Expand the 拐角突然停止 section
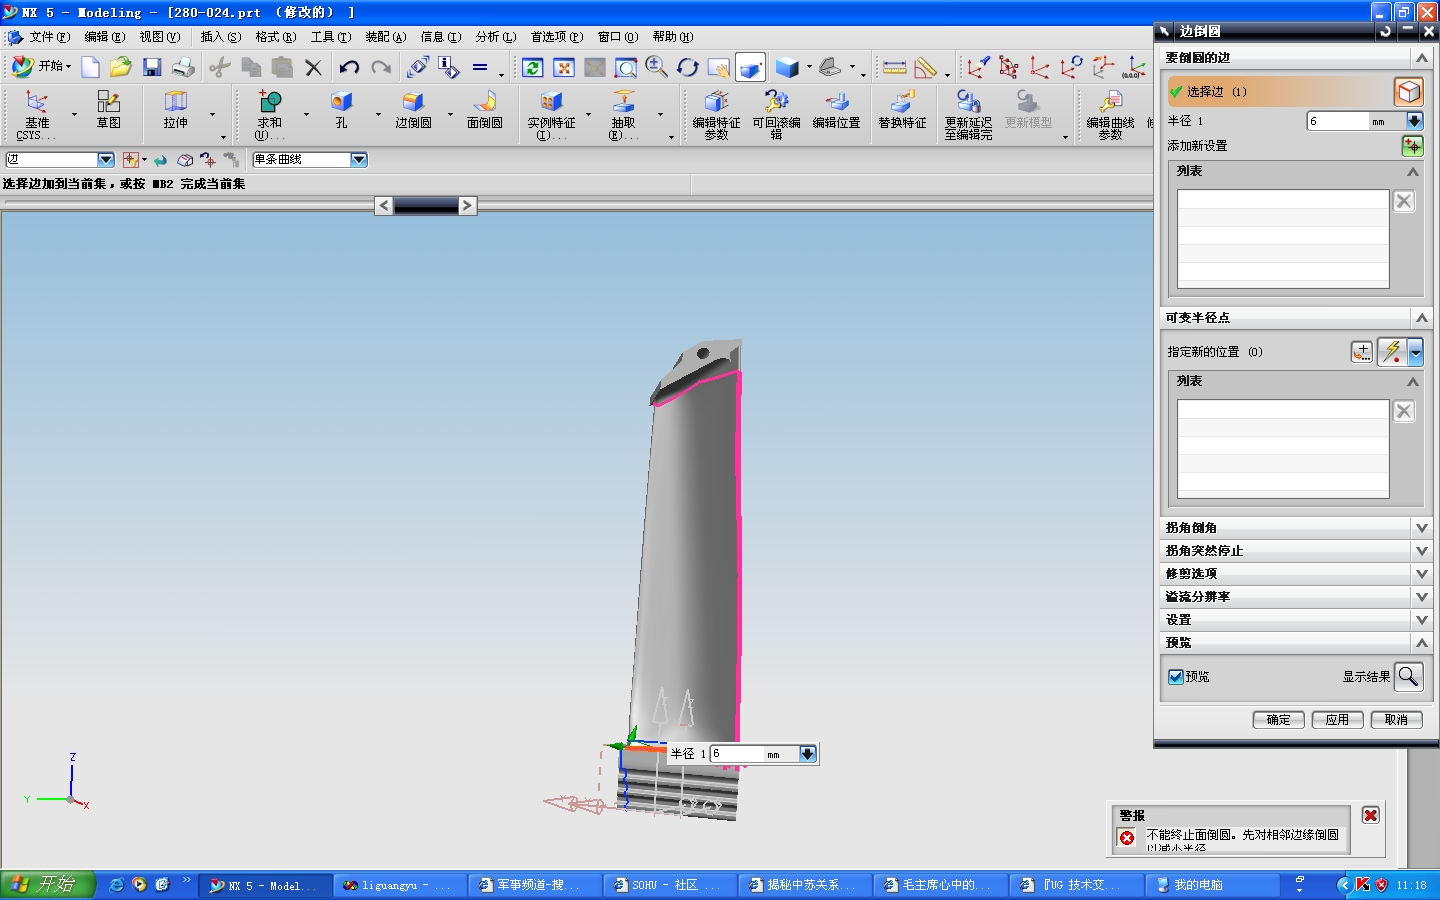 (x=1421, y=551)
